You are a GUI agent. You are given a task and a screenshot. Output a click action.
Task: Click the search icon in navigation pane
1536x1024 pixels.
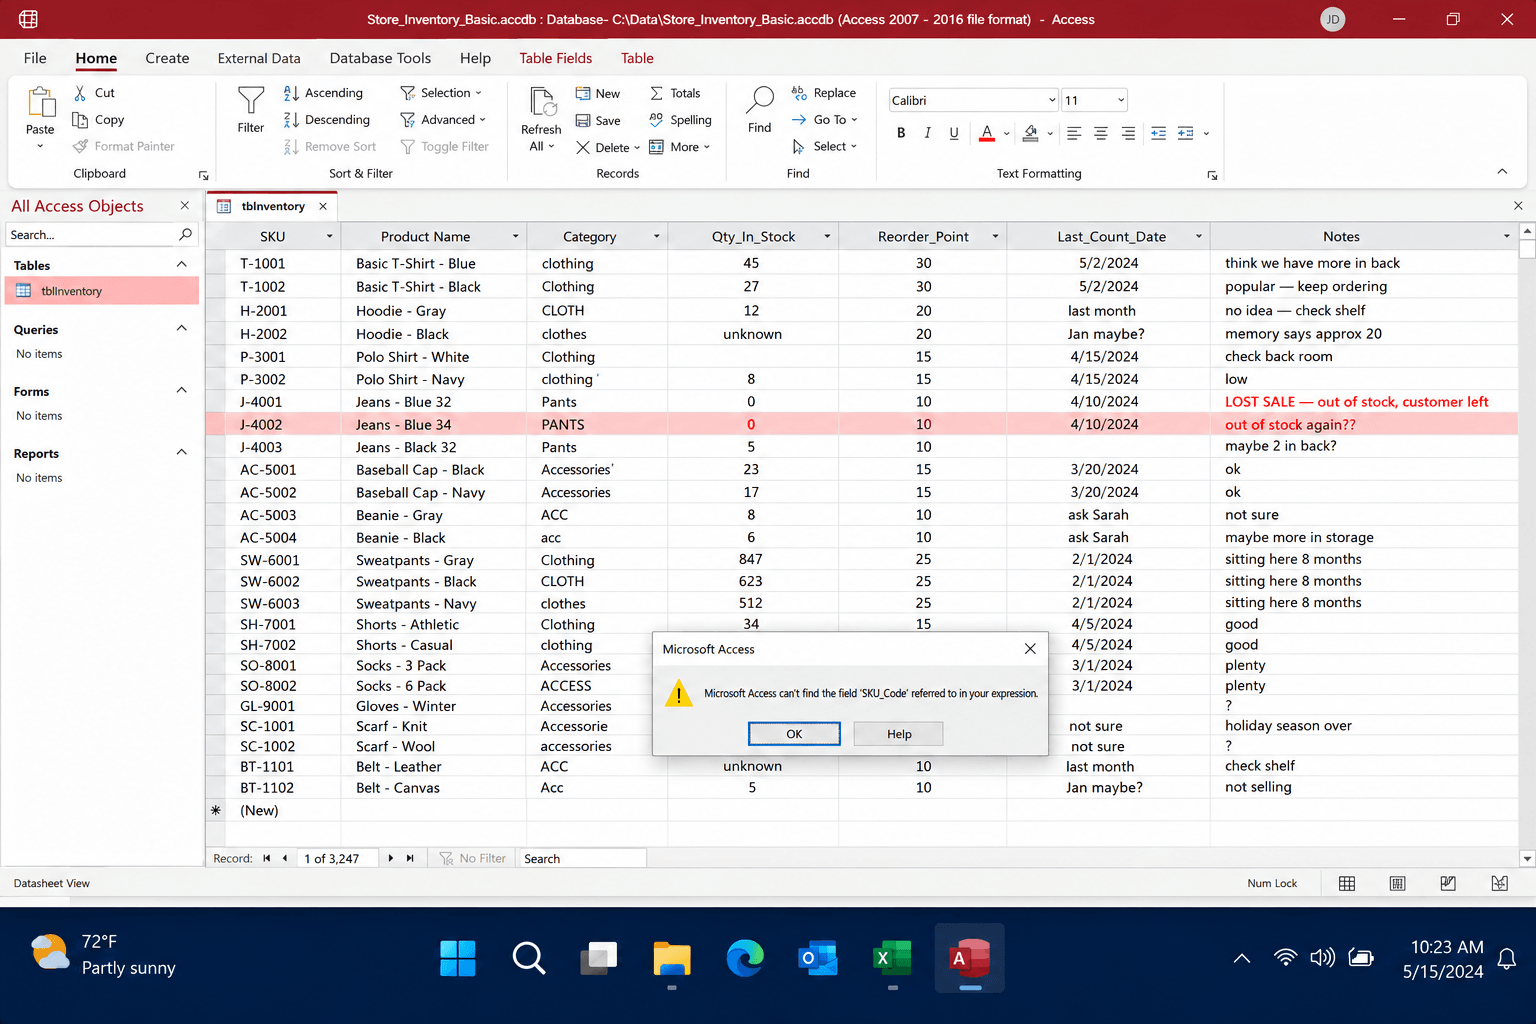[185, 235]
